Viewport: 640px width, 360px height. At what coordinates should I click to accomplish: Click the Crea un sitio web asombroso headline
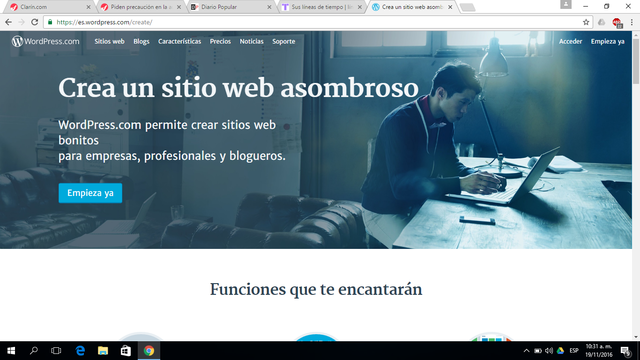click(x=238, y=88)
